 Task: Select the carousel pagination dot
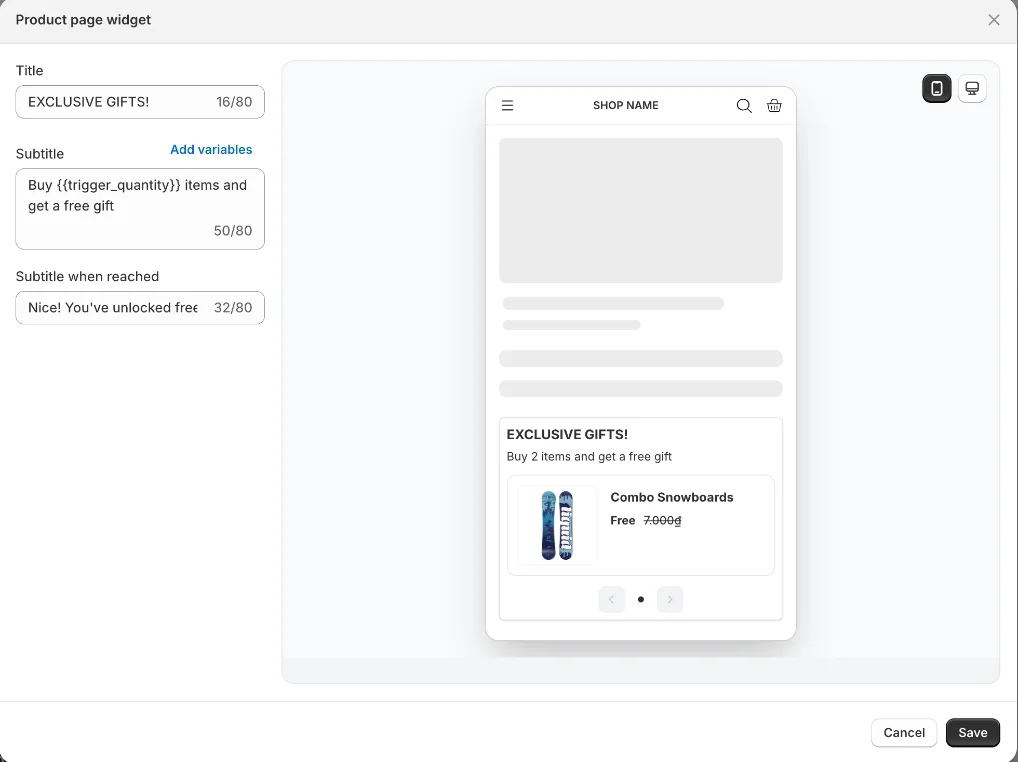point(641,599)
